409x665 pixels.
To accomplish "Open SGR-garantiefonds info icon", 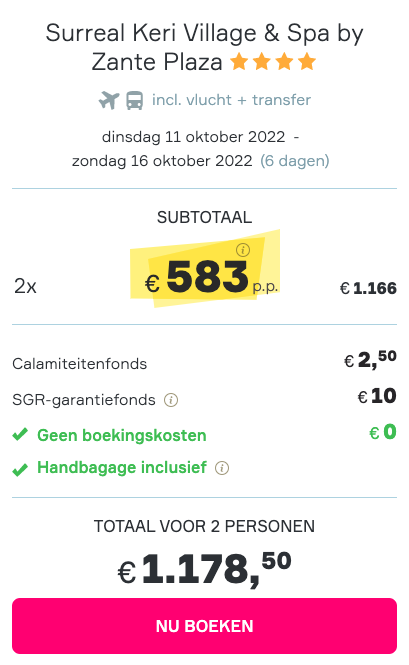I will point(171,400).
